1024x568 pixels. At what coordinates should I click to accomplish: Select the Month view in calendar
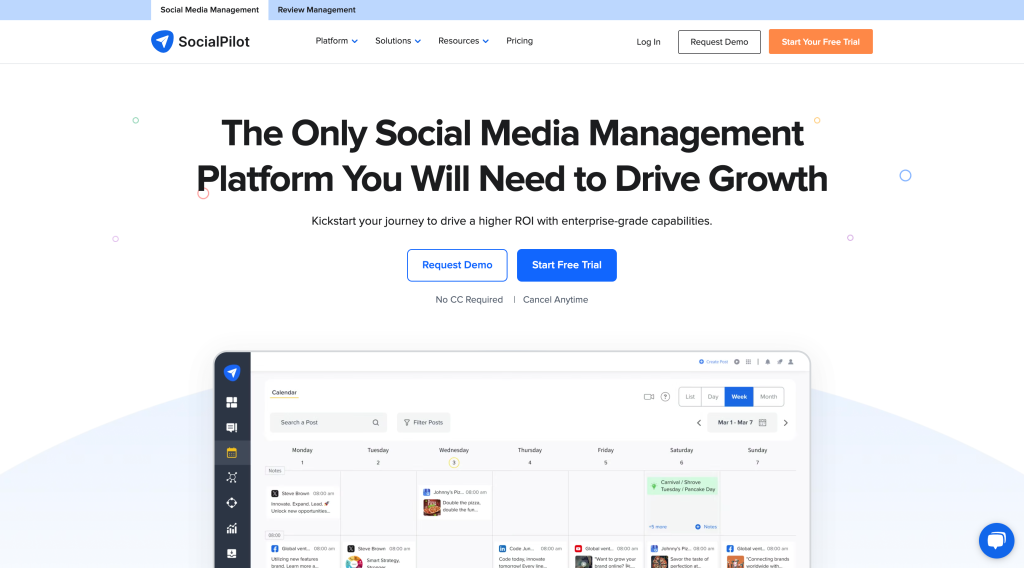(769, 397)
